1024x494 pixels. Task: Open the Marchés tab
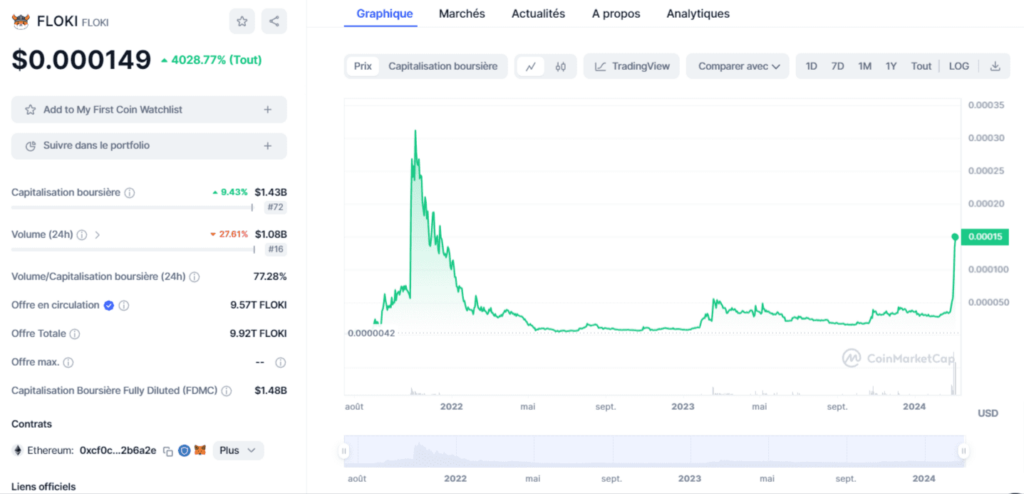[x=462, y=14]
